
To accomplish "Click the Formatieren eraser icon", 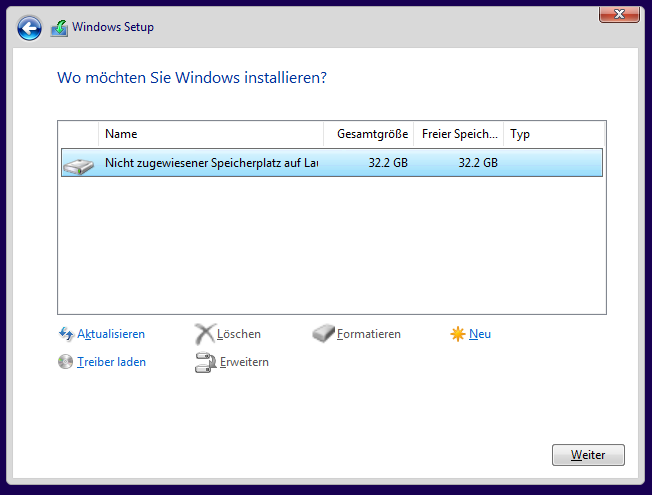I will pos(323,333).
